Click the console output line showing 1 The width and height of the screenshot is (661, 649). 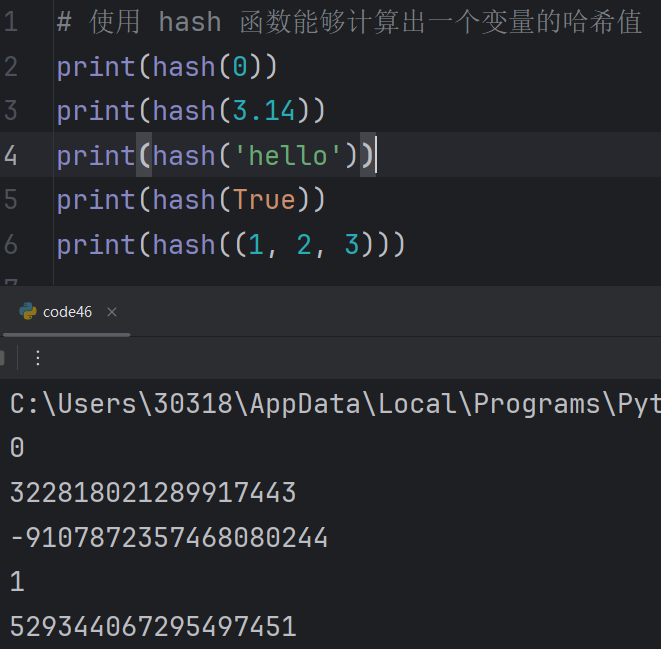(16, 582)
